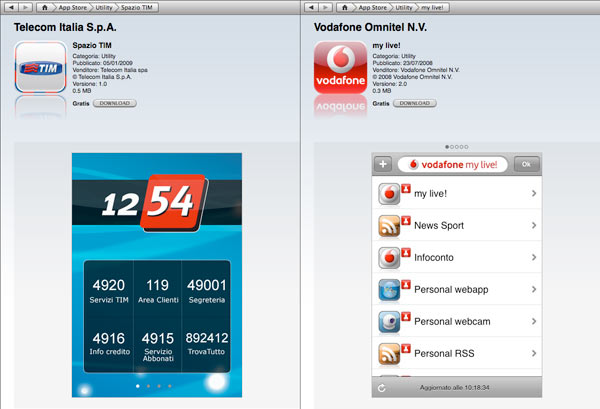Remove the my live! row via red badge
This screenshot has width=600, height=409.
pyautogui.click(x=406, y=188)
